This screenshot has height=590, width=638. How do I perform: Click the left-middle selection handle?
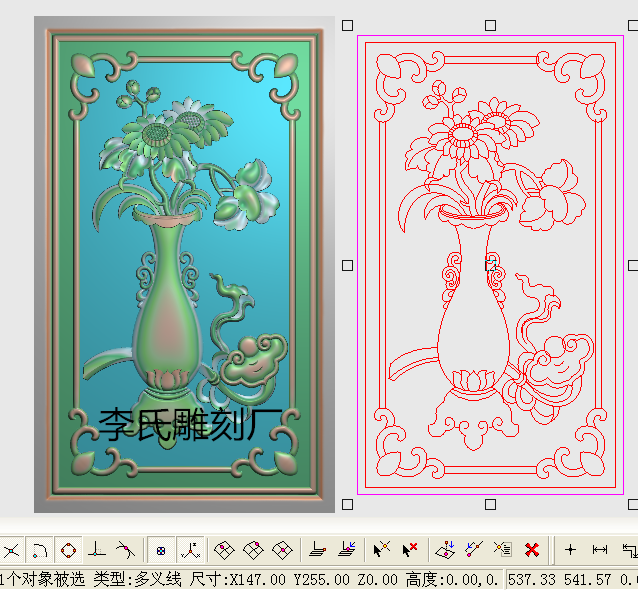click(x=347, y=266)
